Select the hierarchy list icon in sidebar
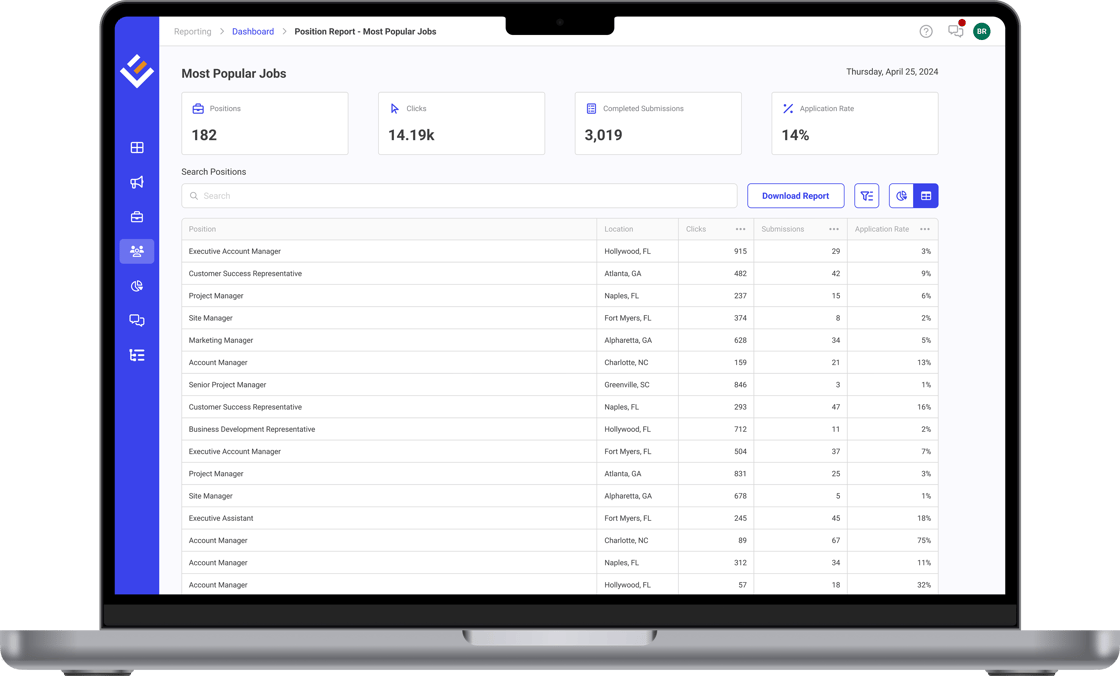 coord(137,354)
